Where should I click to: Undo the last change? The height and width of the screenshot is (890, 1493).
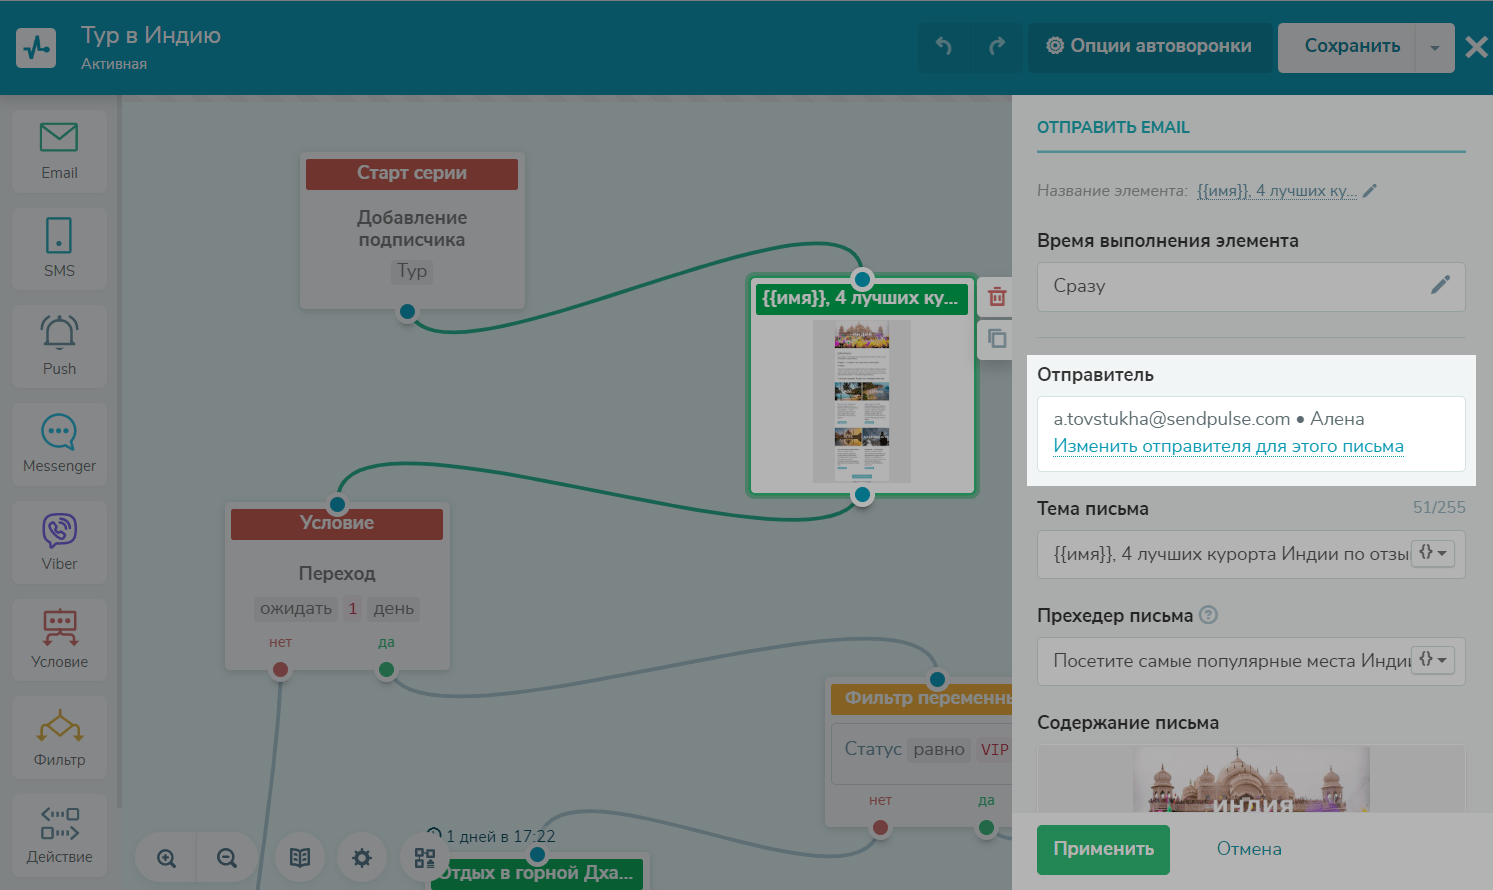[x=943, y=46]
